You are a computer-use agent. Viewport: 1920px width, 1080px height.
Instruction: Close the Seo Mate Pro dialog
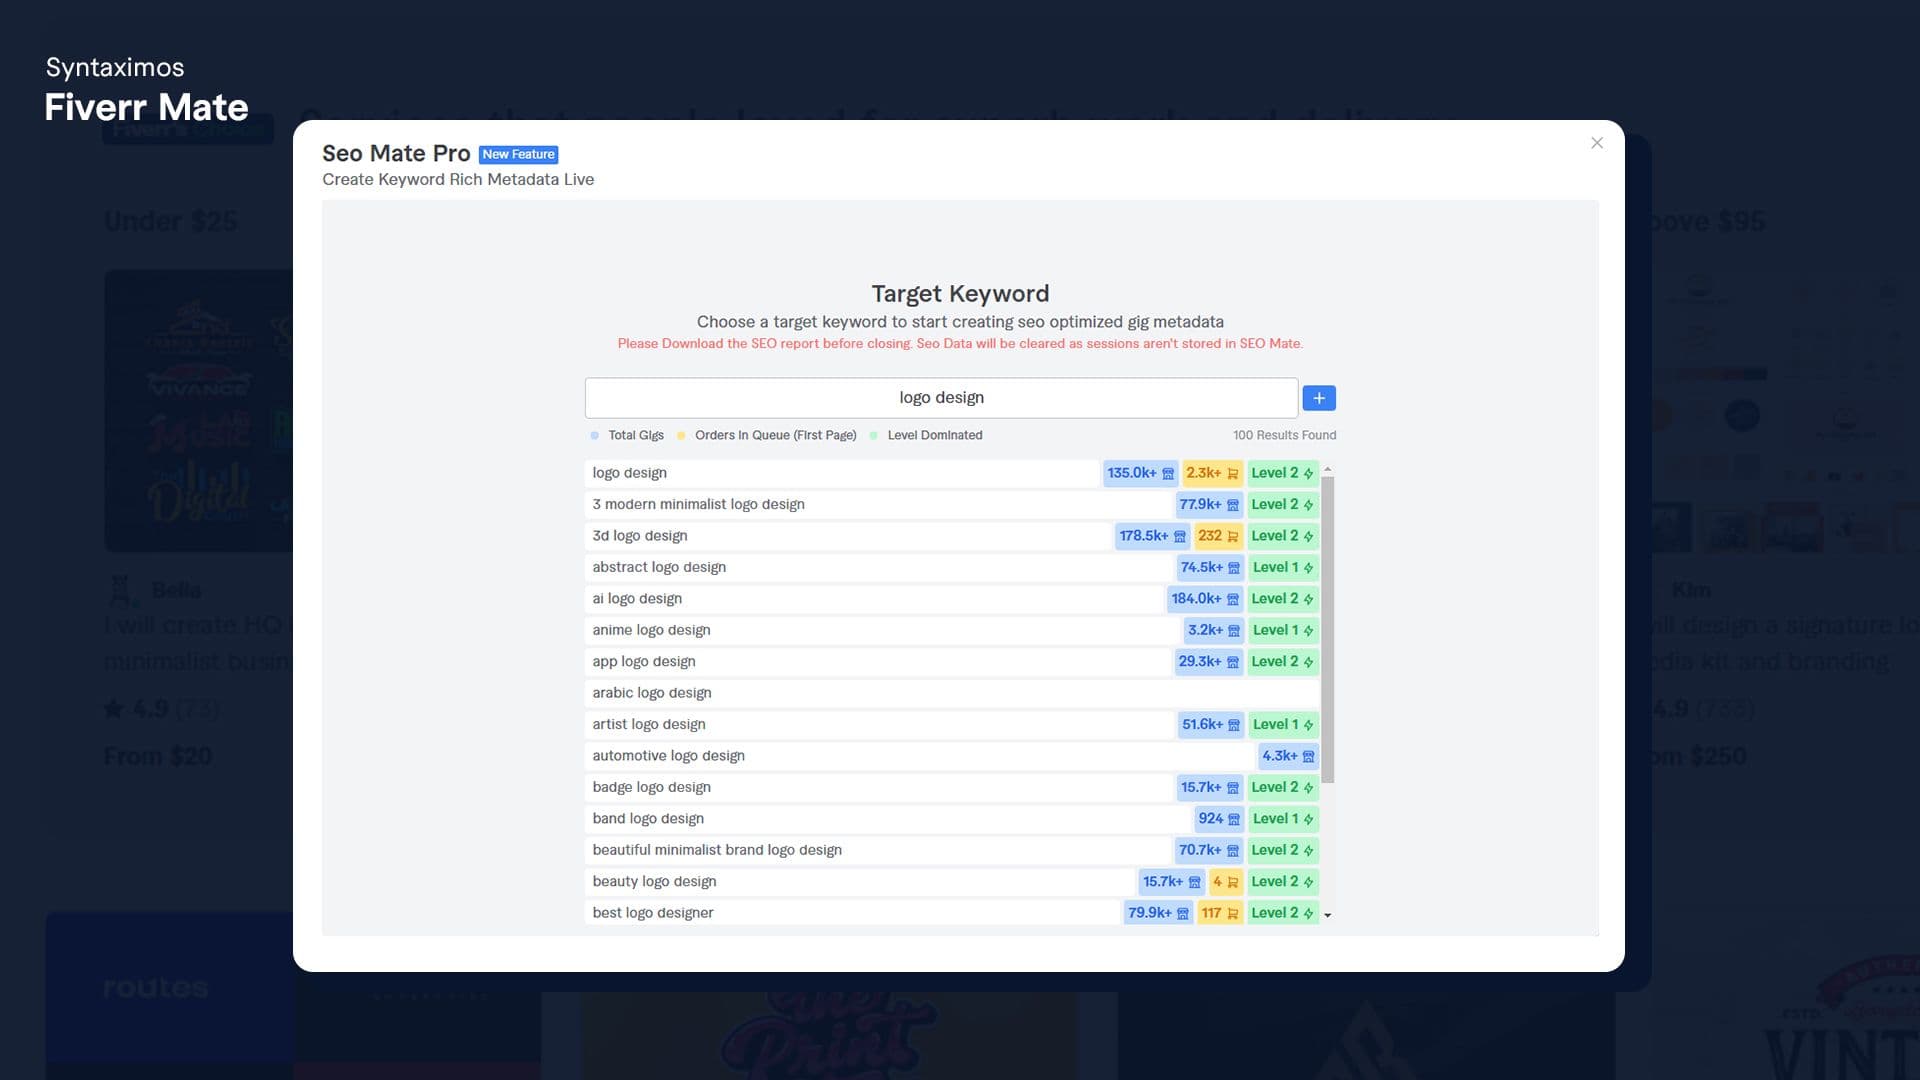coord(1597,143)
